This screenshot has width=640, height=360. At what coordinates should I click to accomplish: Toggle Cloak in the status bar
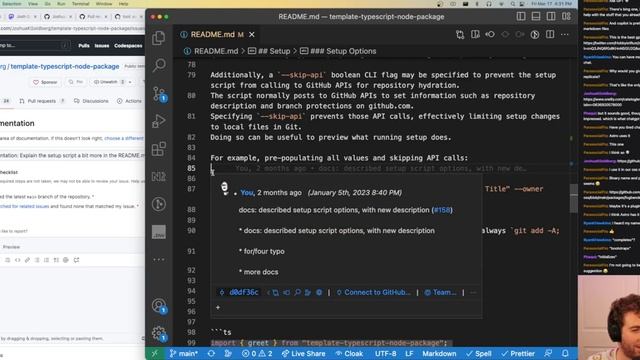349,353
